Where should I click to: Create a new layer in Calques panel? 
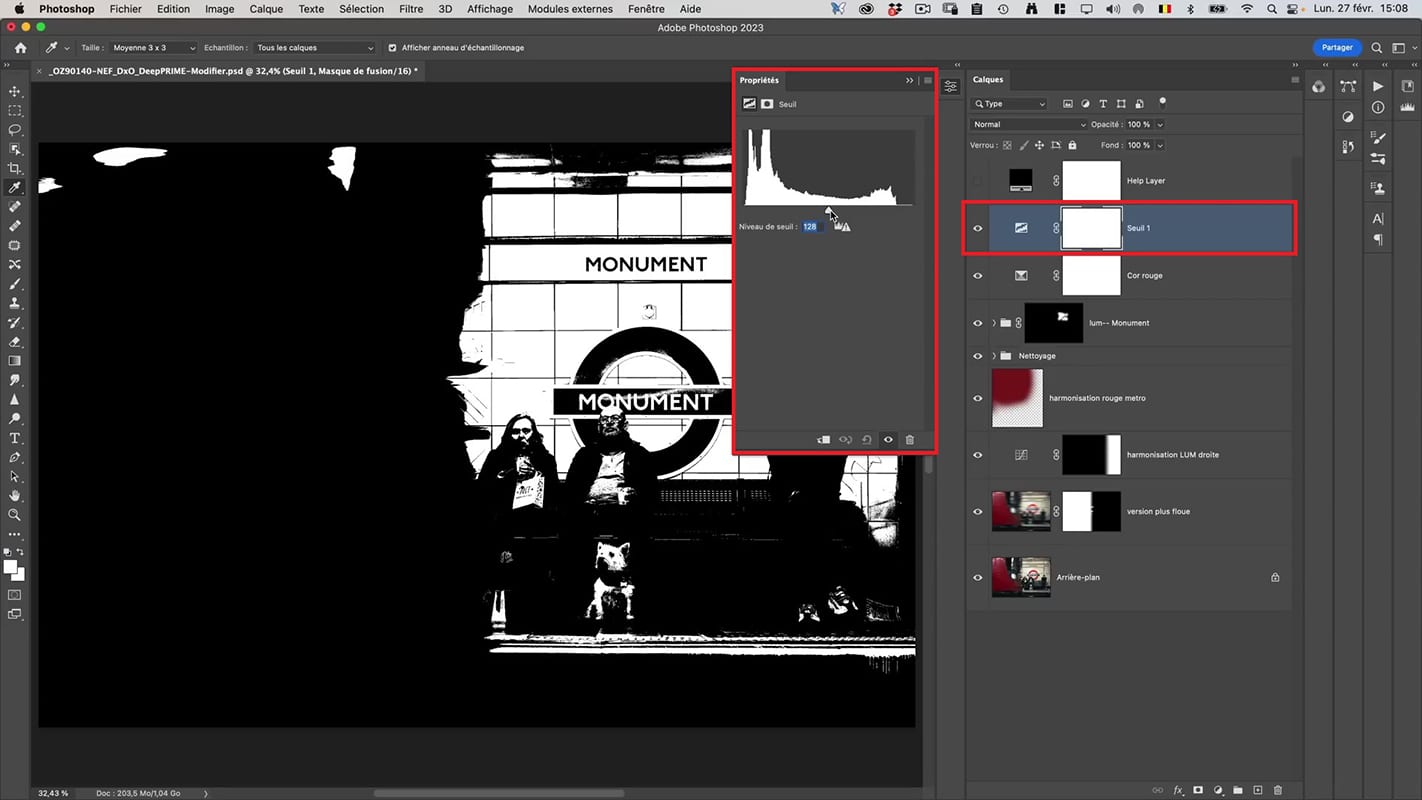(x=1258, y=790)
